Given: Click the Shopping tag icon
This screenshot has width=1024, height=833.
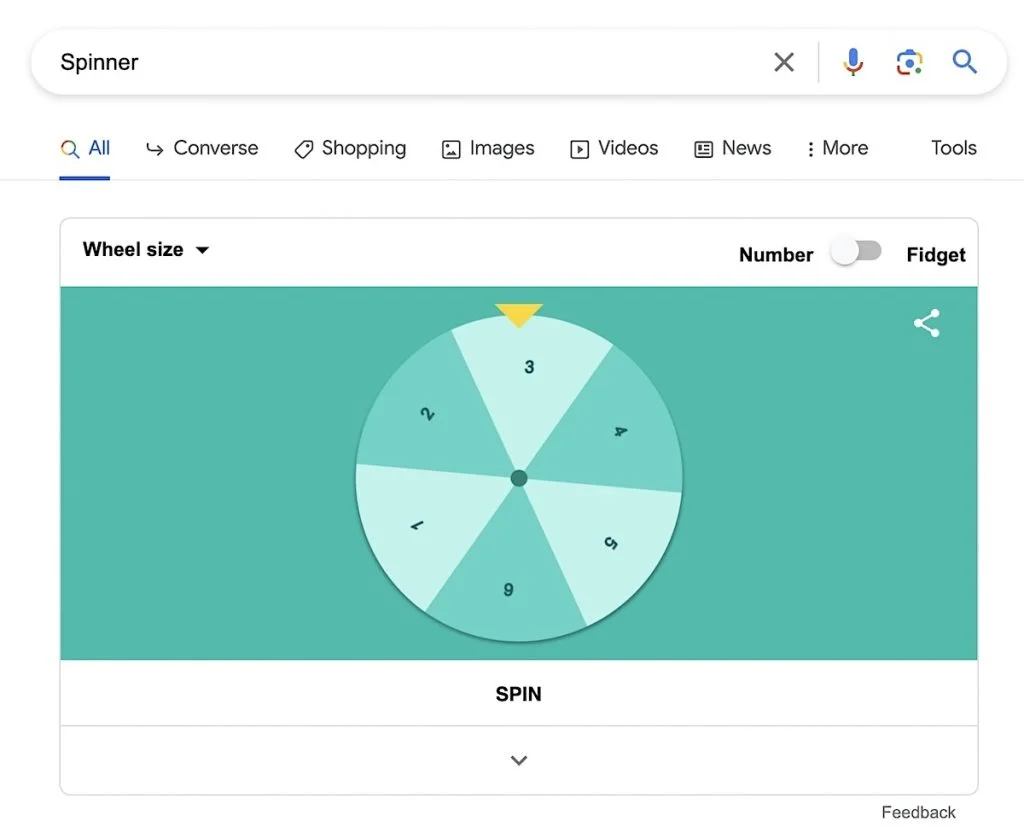Looking at the screenshot, I should (303, 148).
